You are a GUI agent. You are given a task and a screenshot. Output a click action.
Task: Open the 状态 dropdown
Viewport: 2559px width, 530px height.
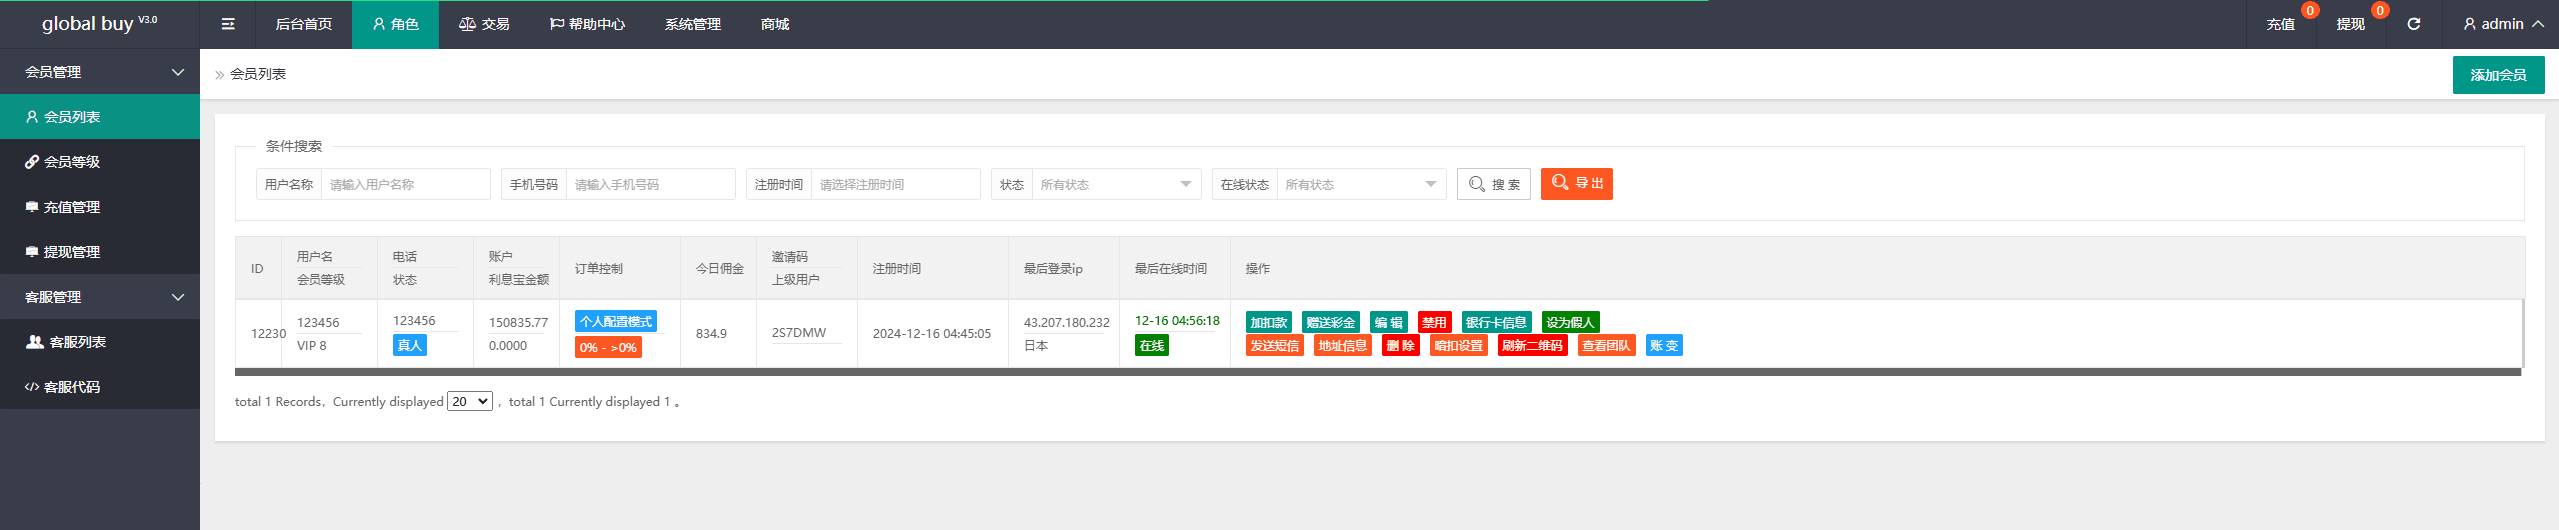pyautogui.click(x=1116, y=184)
